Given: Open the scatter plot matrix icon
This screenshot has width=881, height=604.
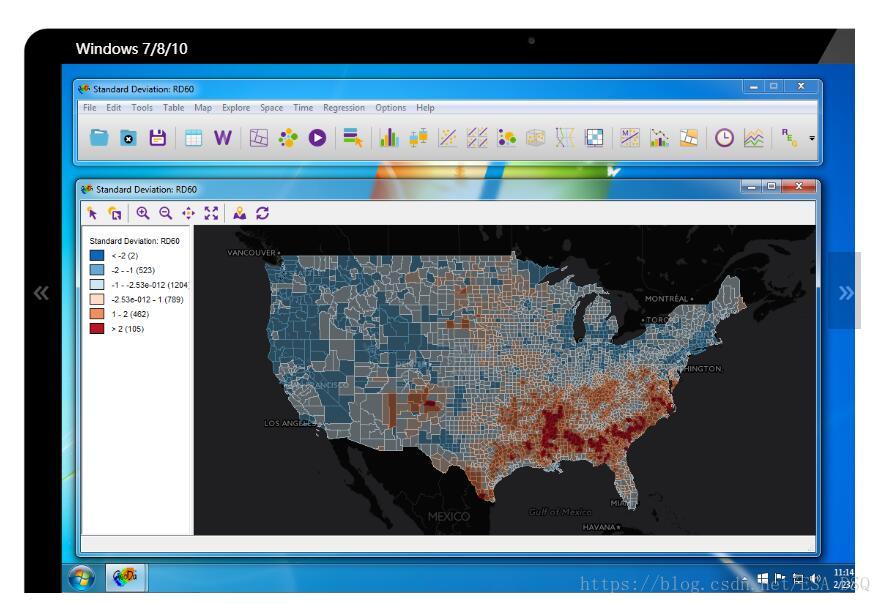Looking at the screenshot, I should (477, 137).
